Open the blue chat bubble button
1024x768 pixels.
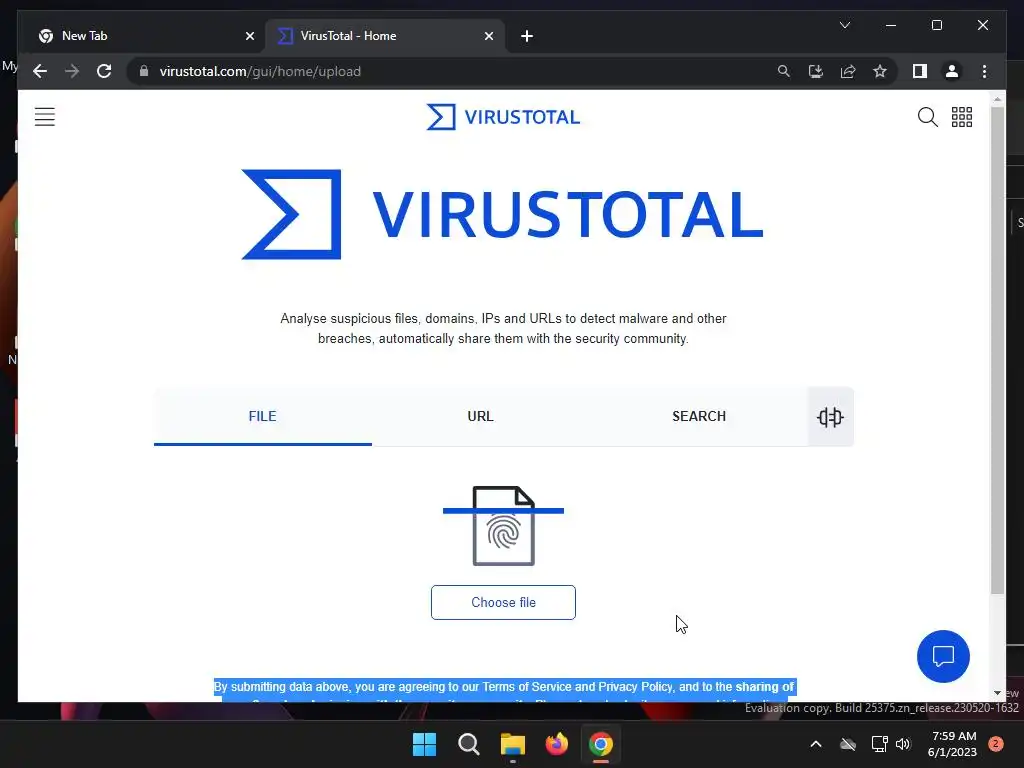[x=943, y=656]
